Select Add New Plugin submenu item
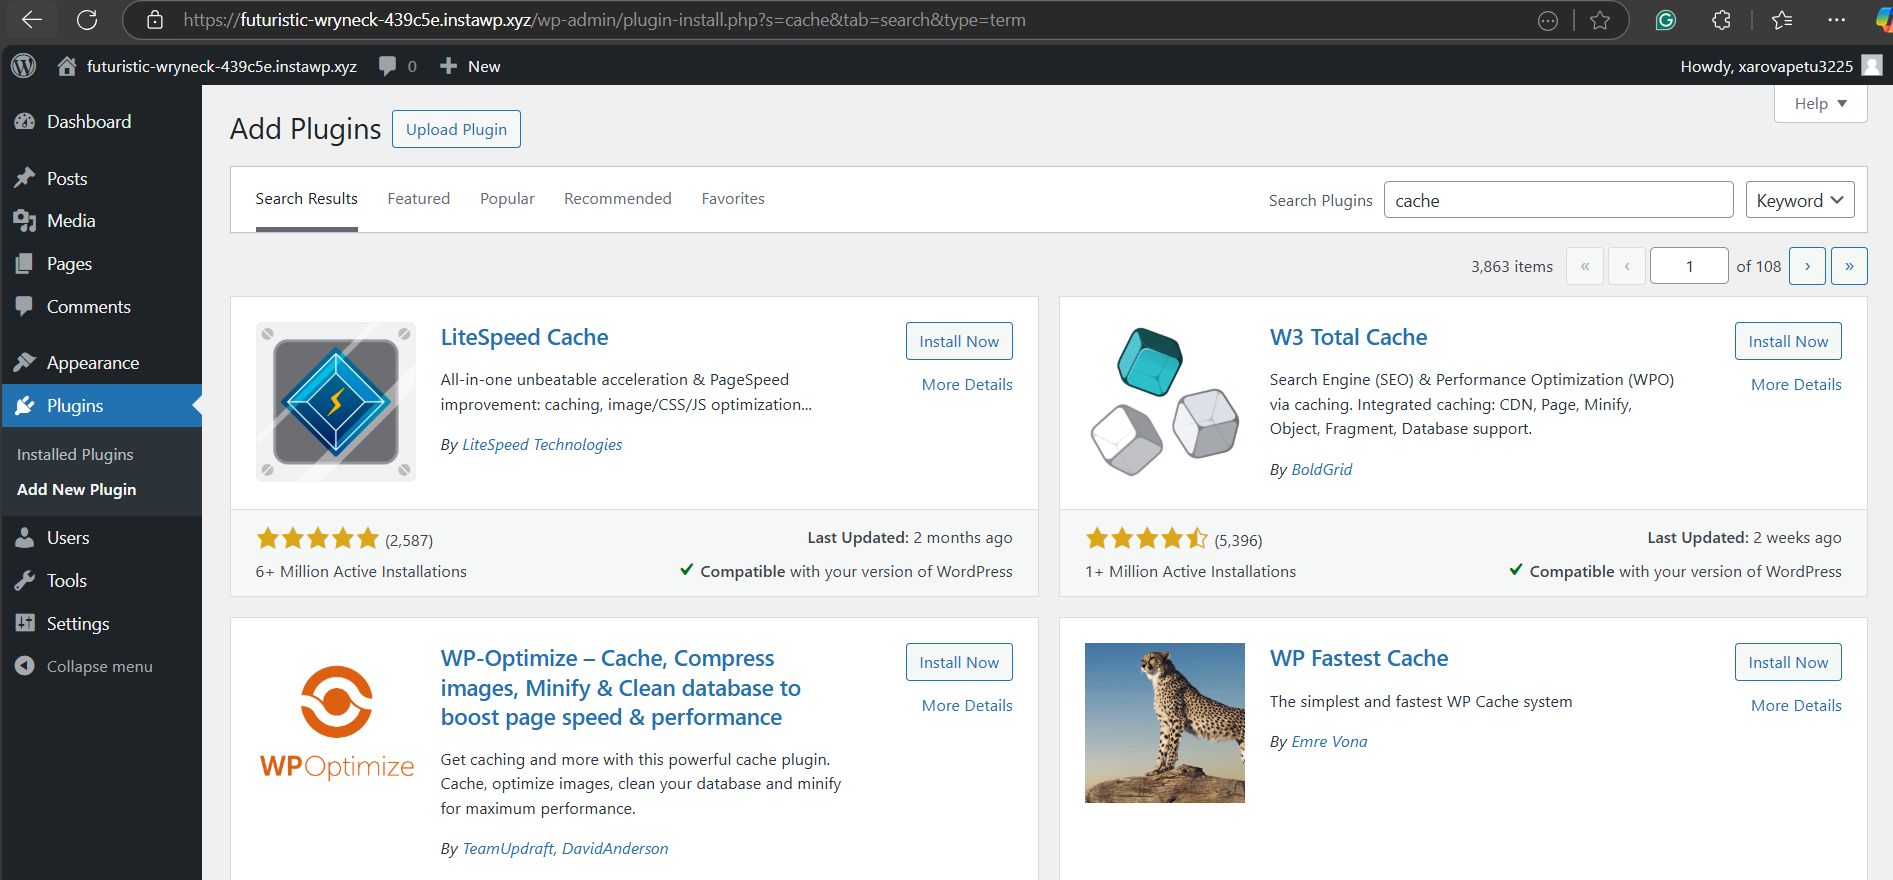This screenshot has height=880, width=1893. (76, 489)
